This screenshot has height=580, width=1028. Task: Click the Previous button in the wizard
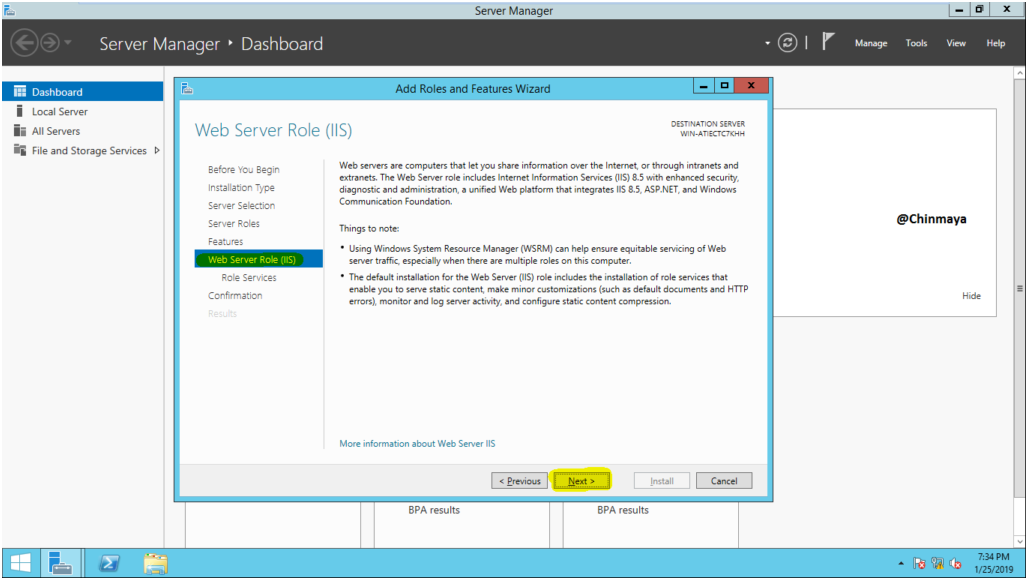[x=519, y=480]
